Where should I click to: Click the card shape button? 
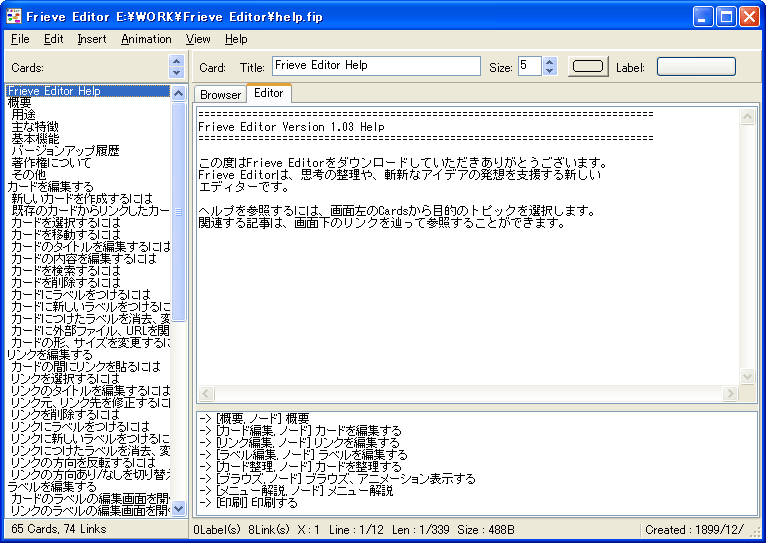[x=588, y=66]
